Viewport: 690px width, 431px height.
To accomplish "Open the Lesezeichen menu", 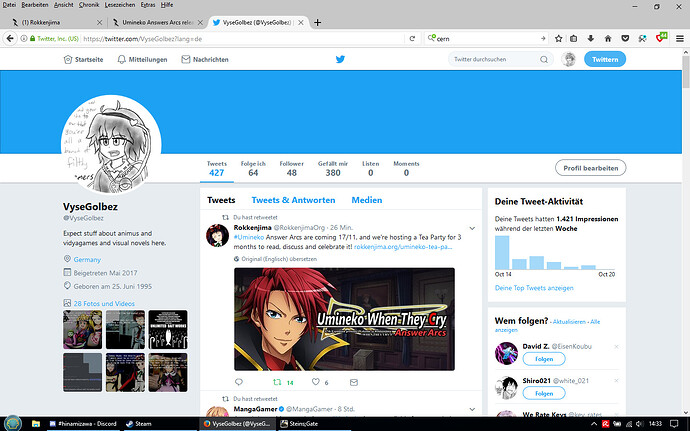I will point(120,5).
